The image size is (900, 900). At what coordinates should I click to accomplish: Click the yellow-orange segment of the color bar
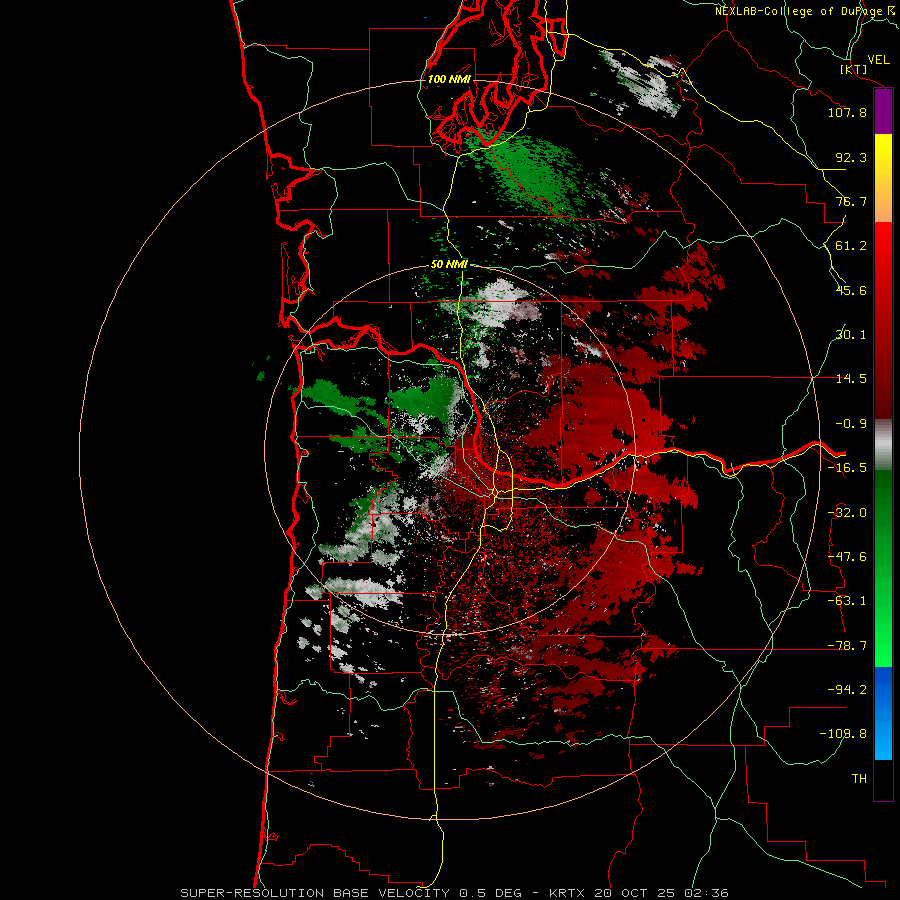tap(883, 178)
